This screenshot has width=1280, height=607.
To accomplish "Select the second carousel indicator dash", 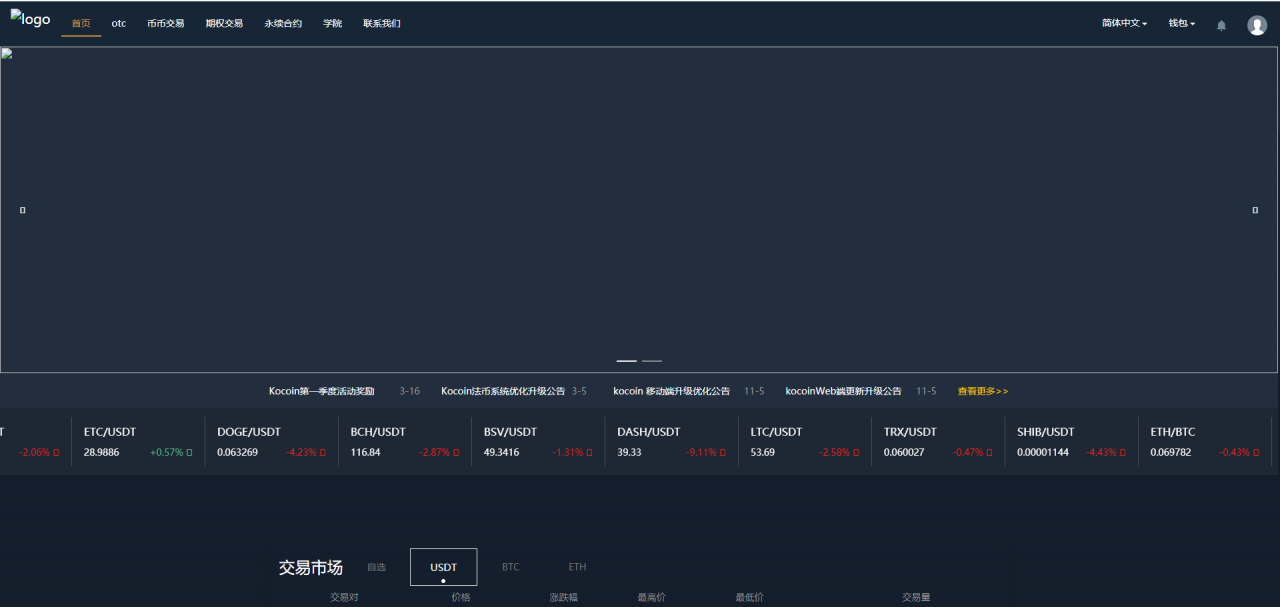I will (652, 361).
